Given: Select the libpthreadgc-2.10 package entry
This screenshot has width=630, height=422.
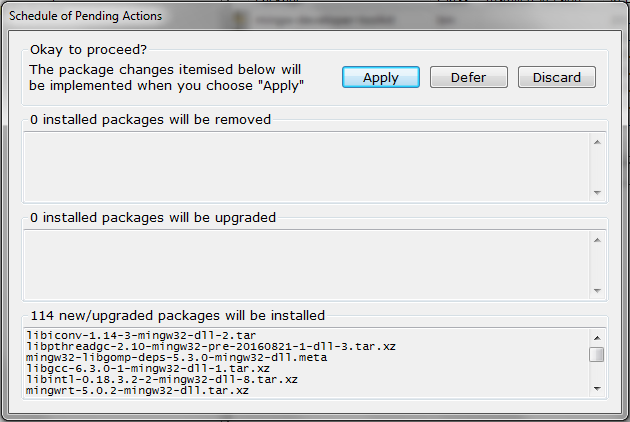Looking at the screenshot, I should pyautogui.click(x=211, y=345).
